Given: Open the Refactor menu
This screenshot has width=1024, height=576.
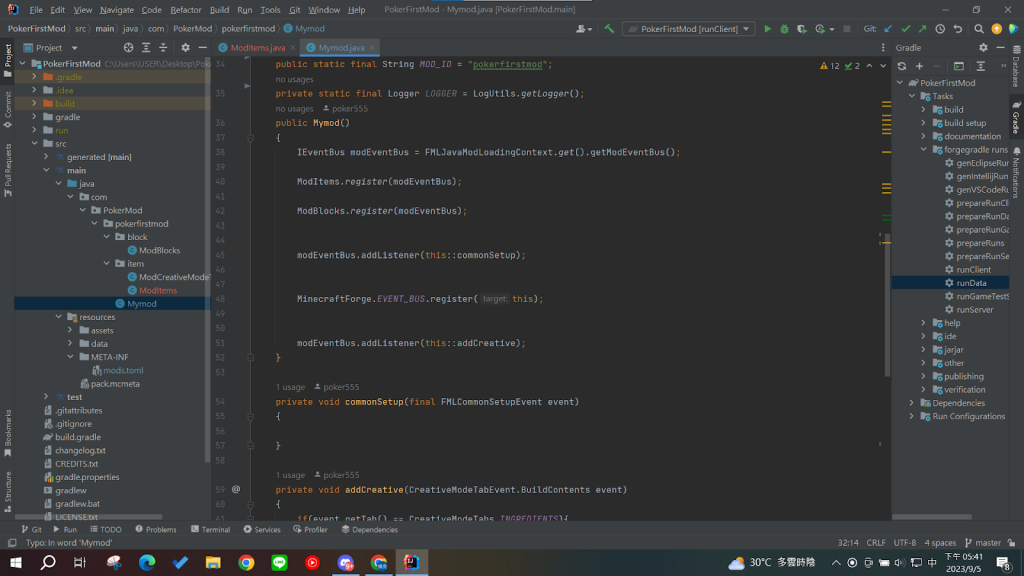Looking at the screenshot, I should (185, 10).
